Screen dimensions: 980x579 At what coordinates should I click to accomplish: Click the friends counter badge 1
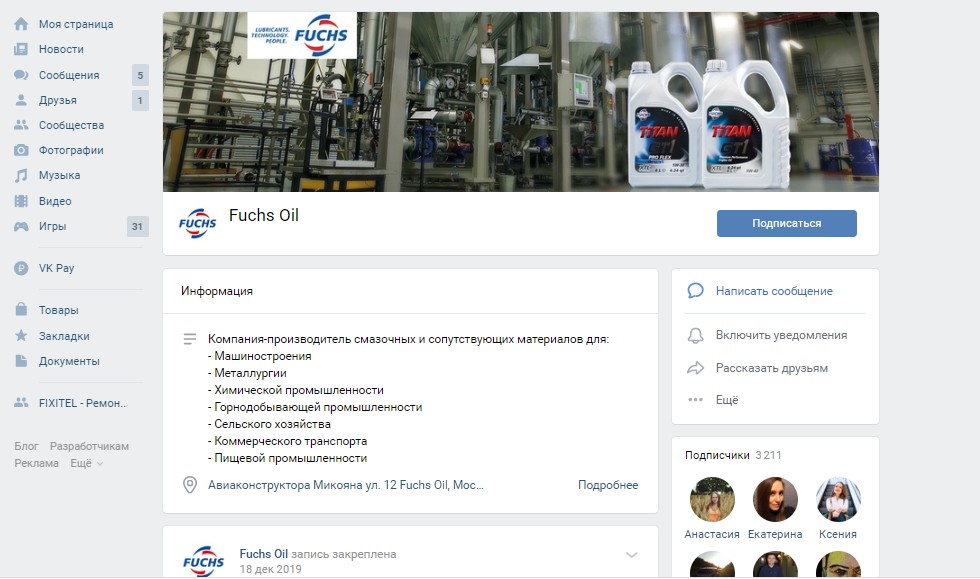point(140,100)
